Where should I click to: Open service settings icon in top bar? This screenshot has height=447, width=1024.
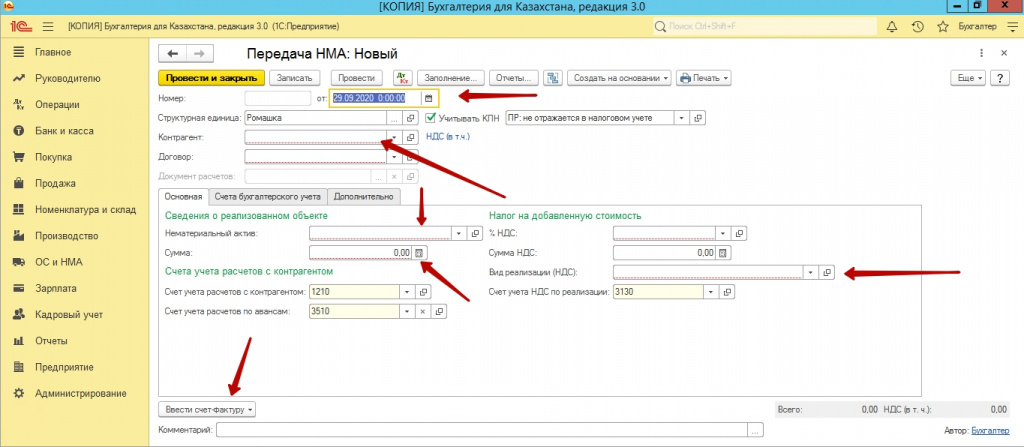1012,27
